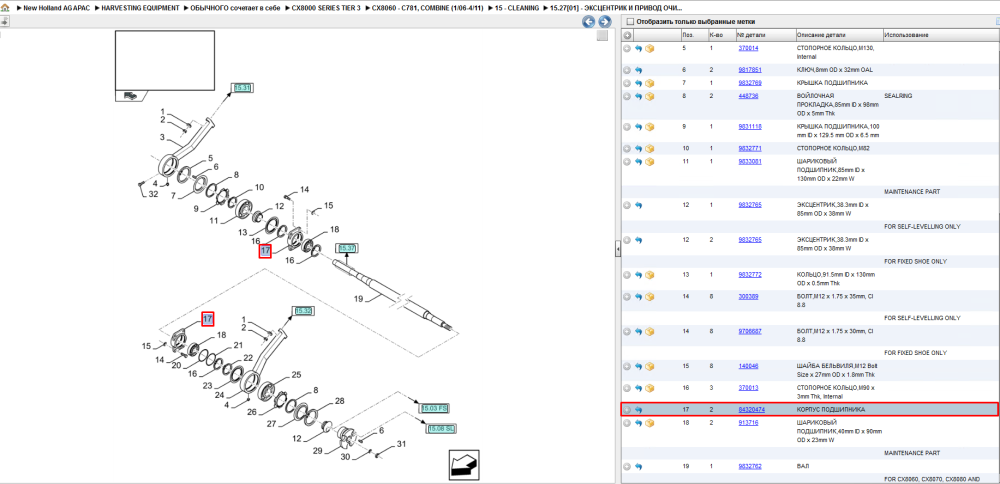Open the 15.37 reference callout in diagram
The width and height of the screenshot is (1000, 484).
347,247
